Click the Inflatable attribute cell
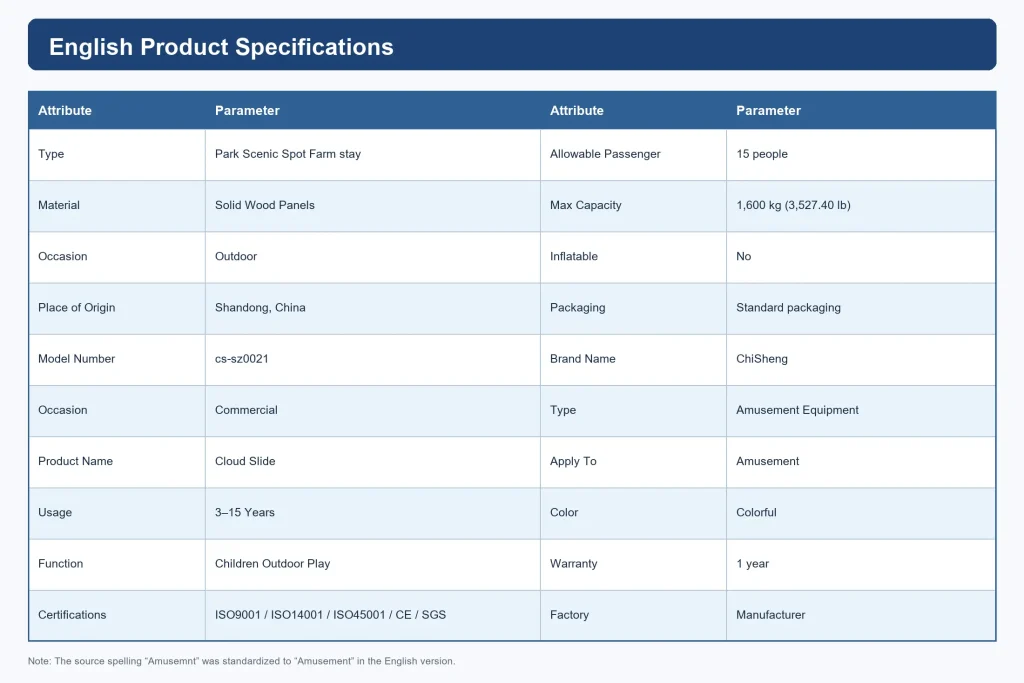Screen dimensions: 1024x683 point(633,257)
